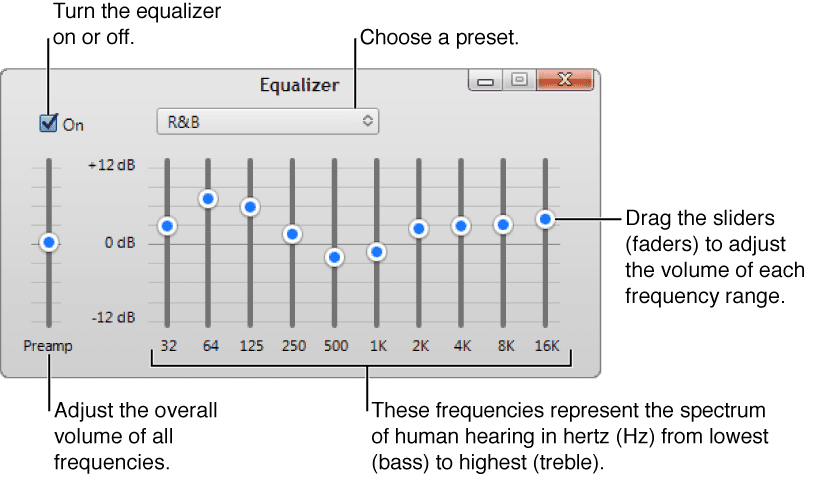Select the 2K frequency fader knob
The width and height of the screenshot is (818, 482).
pyautogui.click(x=418, y=229)
